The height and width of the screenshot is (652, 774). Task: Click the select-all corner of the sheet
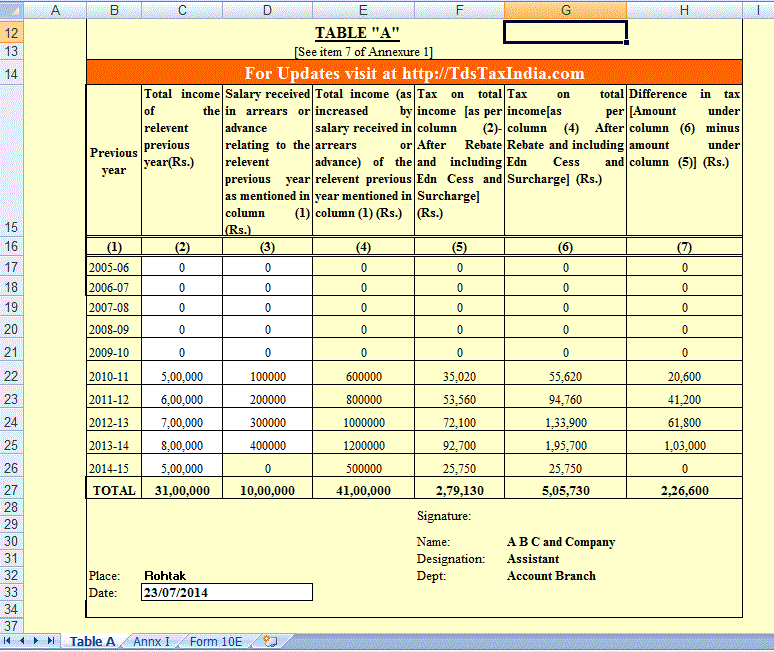pos(11,9)
